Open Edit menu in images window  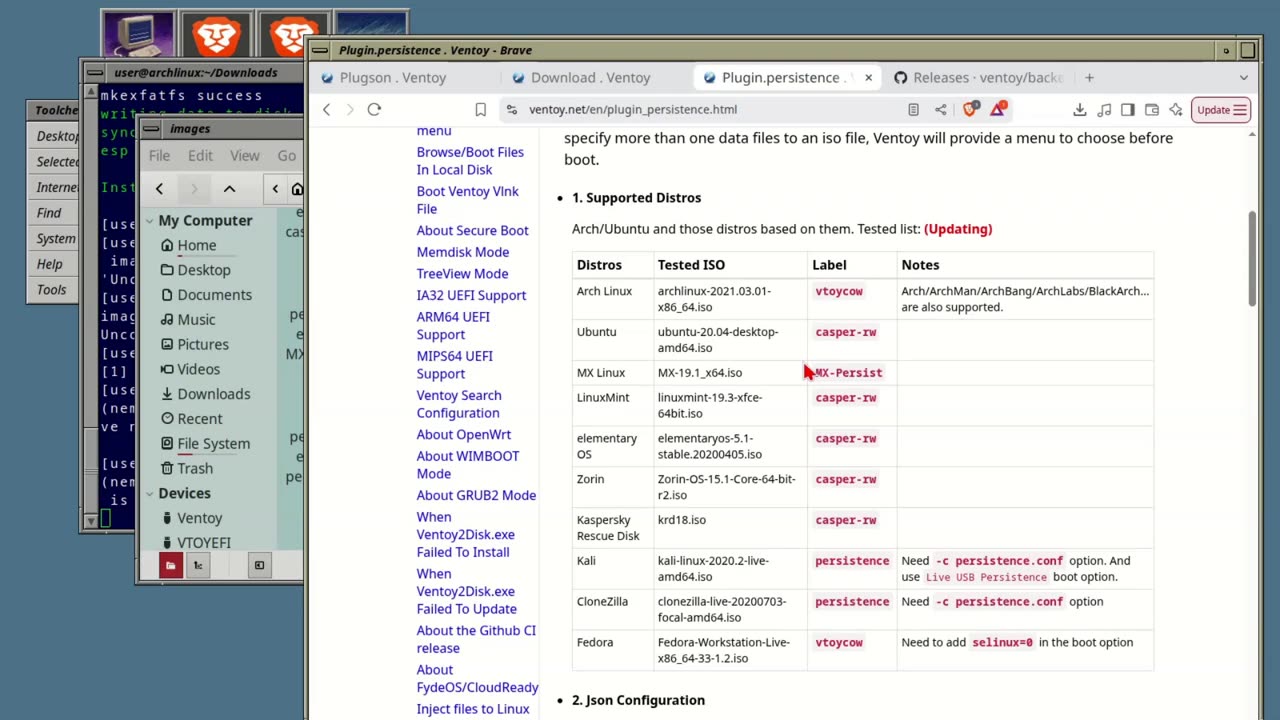coord(200,156)
